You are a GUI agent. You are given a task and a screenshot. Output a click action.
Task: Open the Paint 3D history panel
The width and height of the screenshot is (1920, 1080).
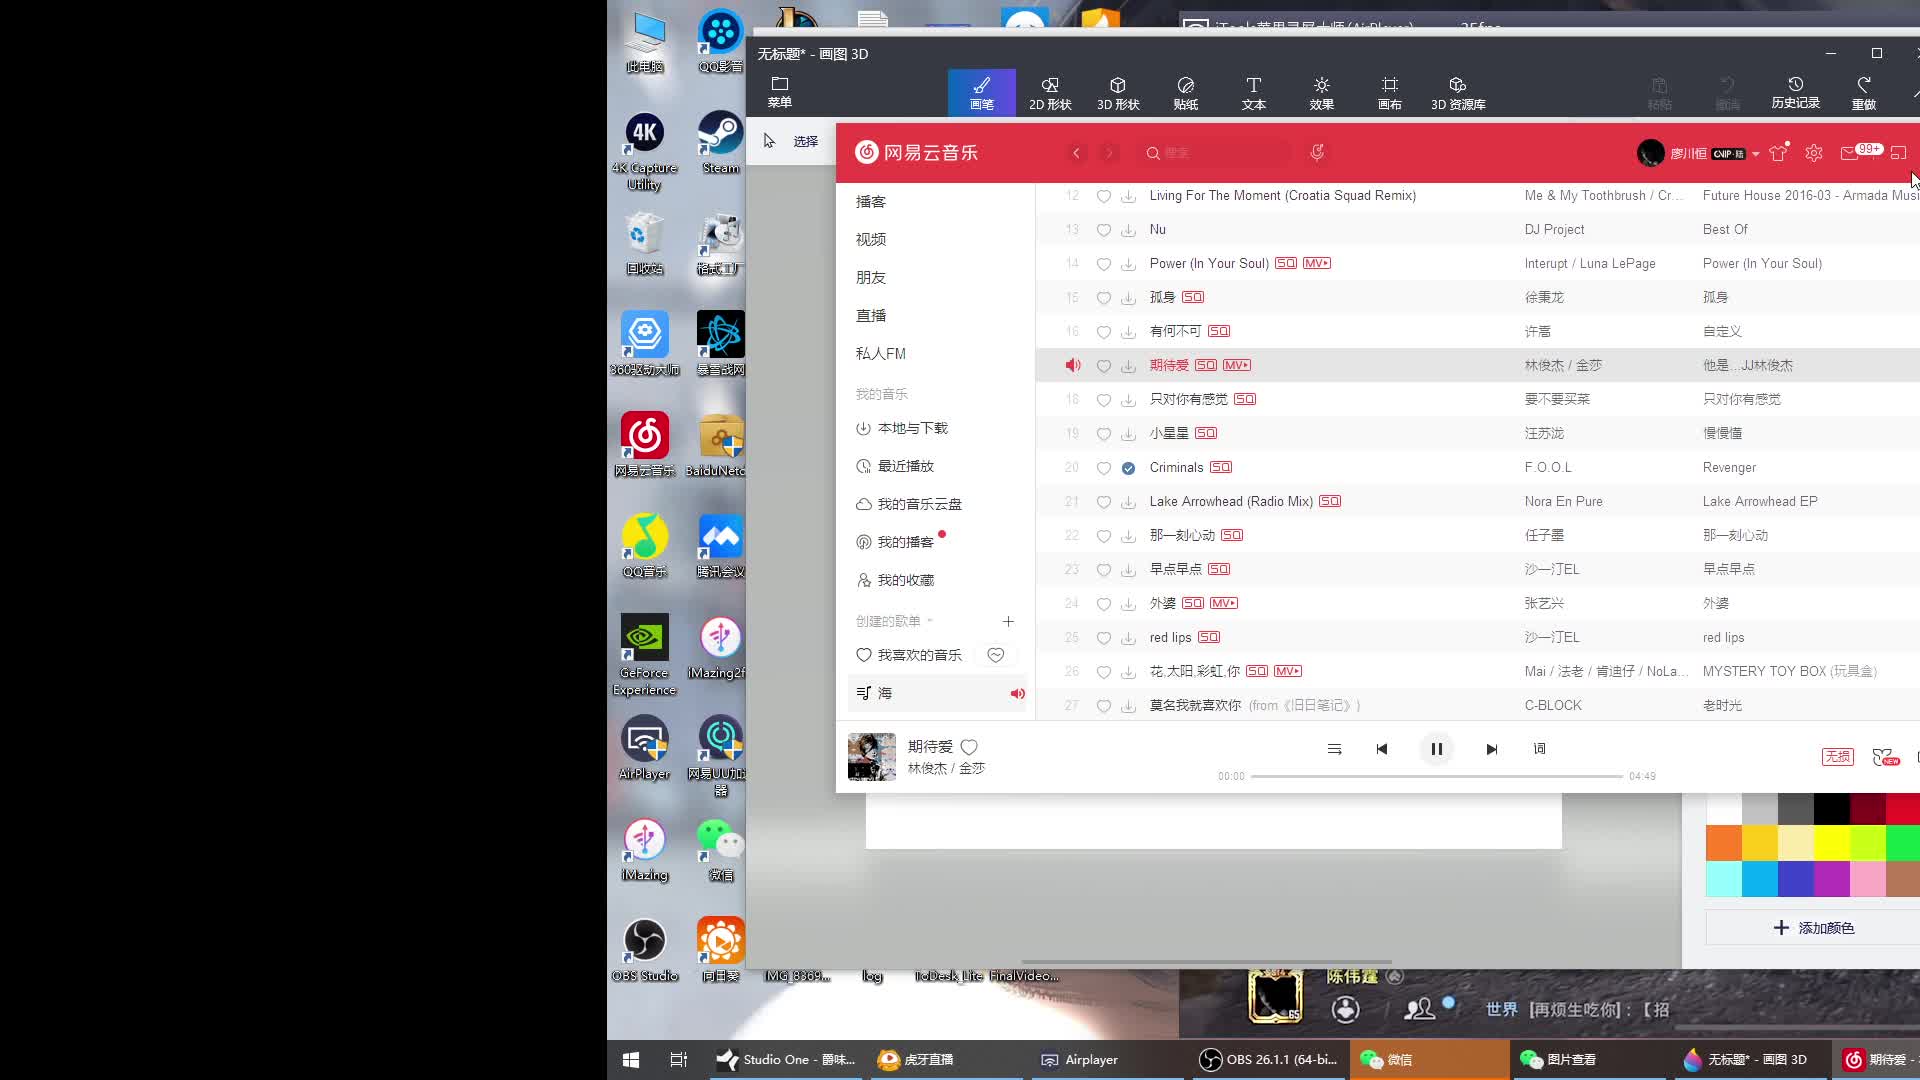[x=1795, y=92]
